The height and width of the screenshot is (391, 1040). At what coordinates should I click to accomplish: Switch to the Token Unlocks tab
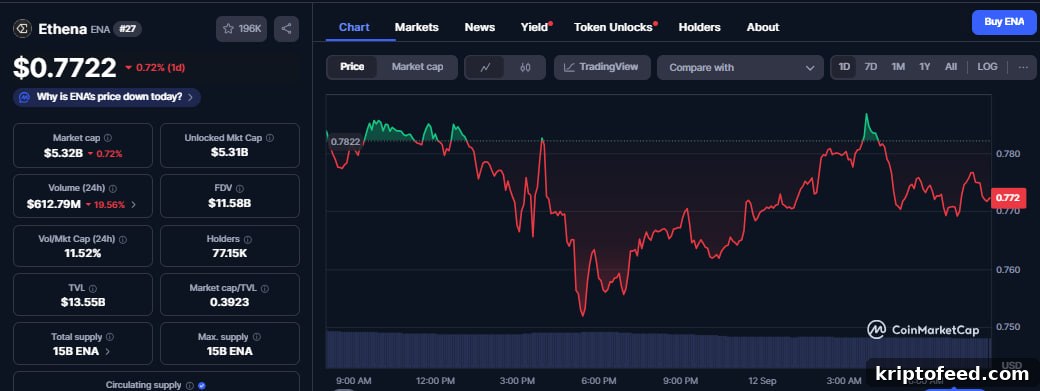pos(614,27)
